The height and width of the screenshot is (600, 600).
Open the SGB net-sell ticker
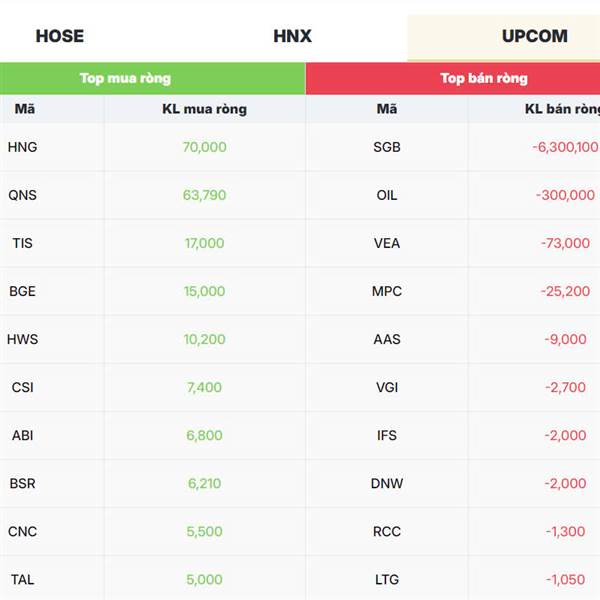click(387, 147)
